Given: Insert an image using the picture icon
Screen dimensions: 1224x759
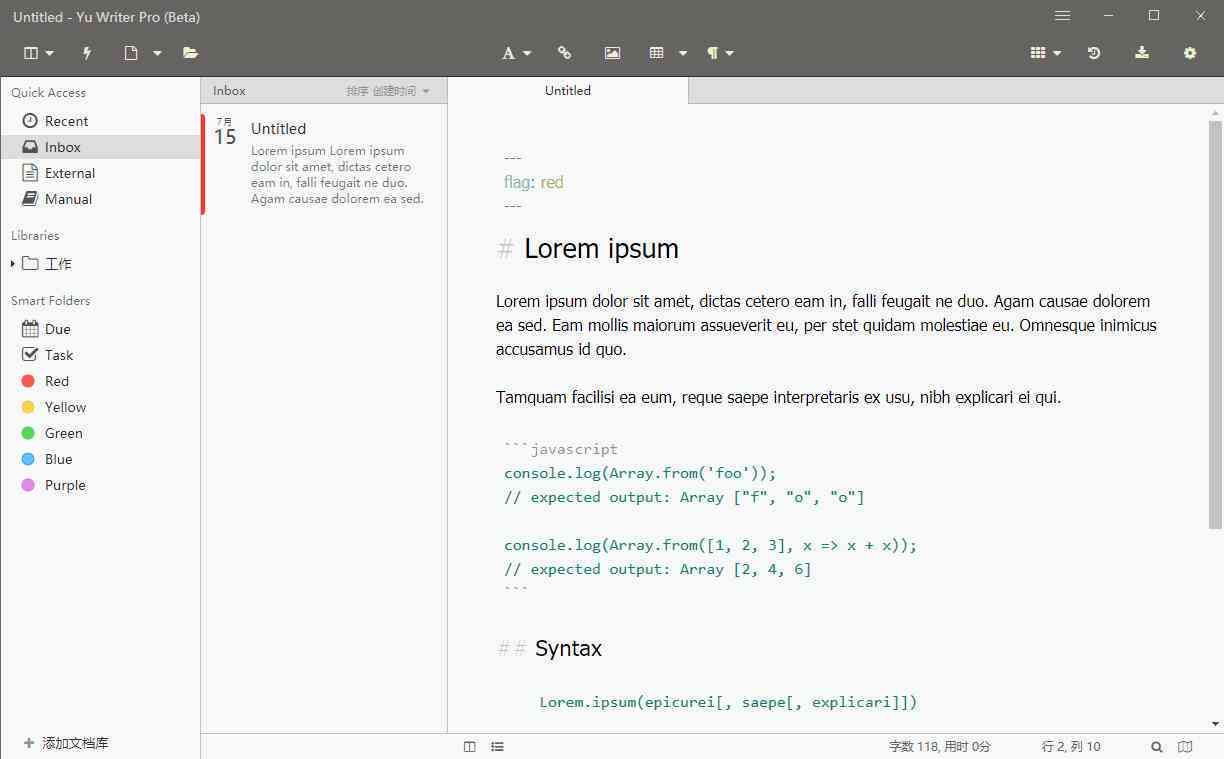Looking at the screenshot, I should pos(612,53).
